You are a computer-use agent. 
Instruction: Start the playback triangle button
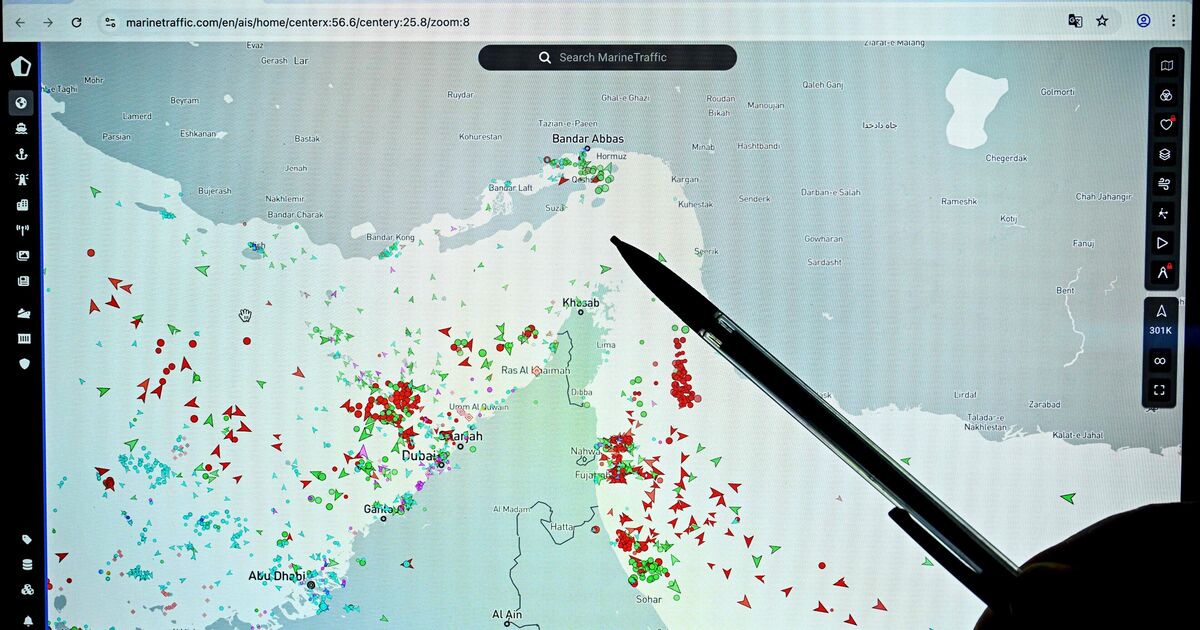pos(1162,242)
